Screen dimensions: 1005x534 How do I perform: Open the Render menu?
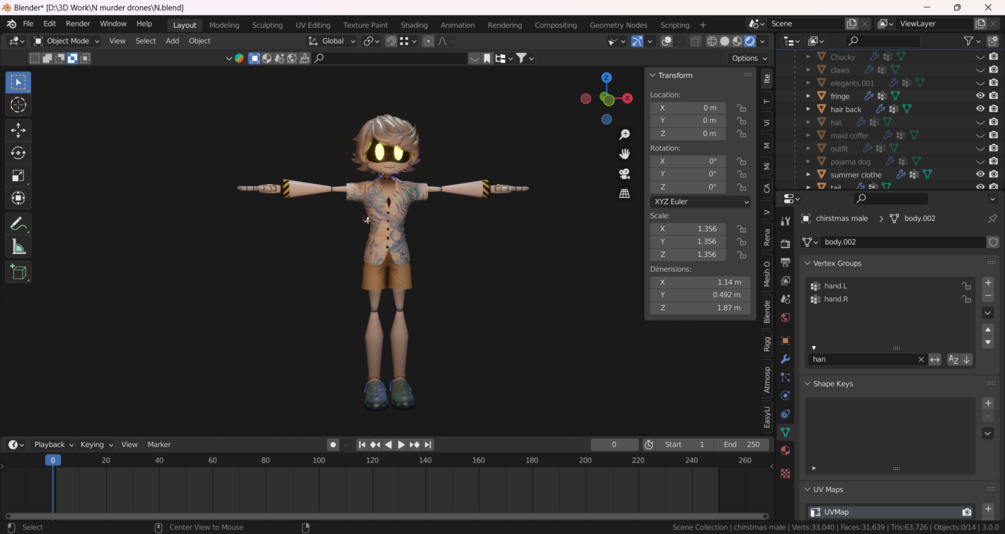pos(77,24)
